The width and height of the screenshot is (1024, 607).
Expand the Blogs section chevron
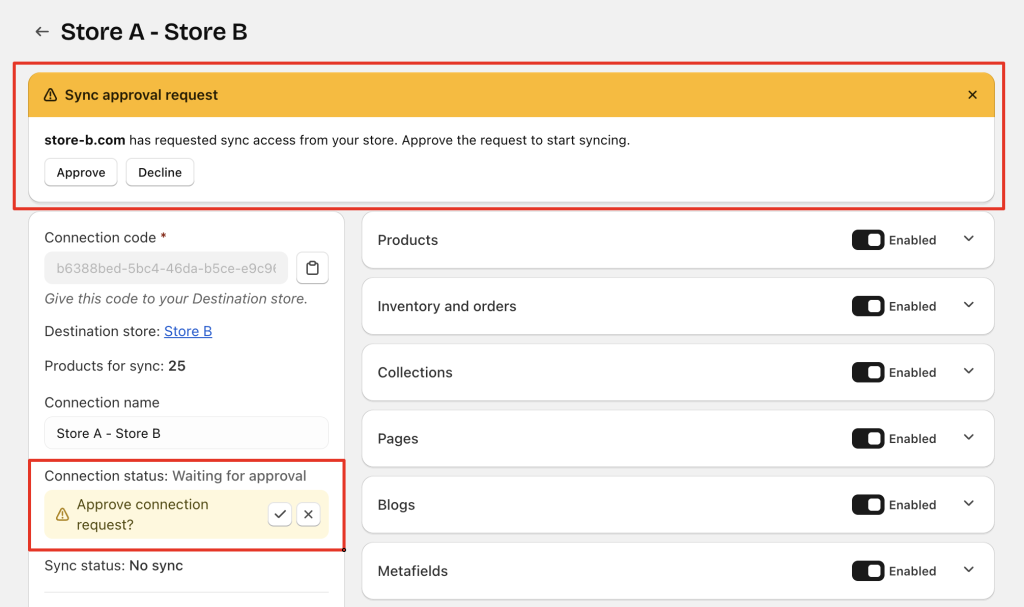click(x=968, y=504)
